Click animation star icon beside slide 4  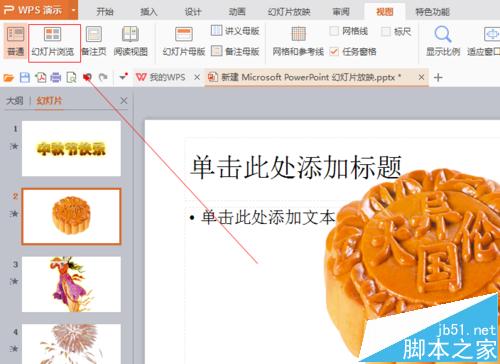14,349
